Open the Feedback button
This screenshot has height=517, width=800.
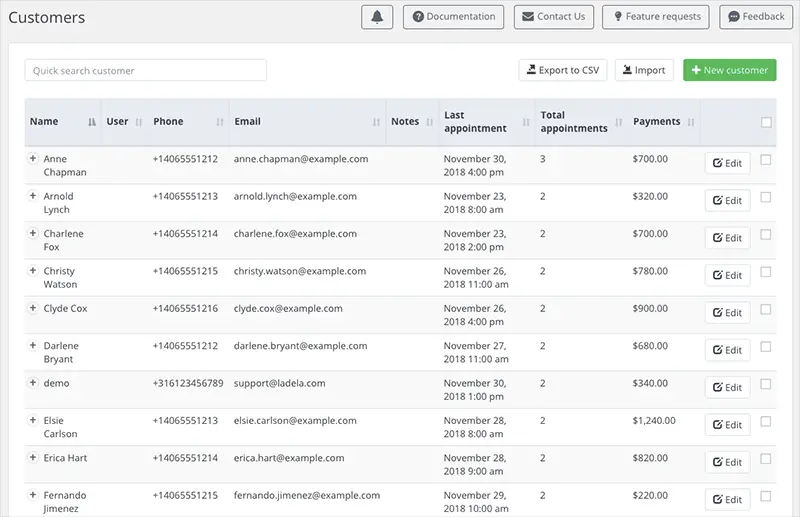click(x=756, y=17)
